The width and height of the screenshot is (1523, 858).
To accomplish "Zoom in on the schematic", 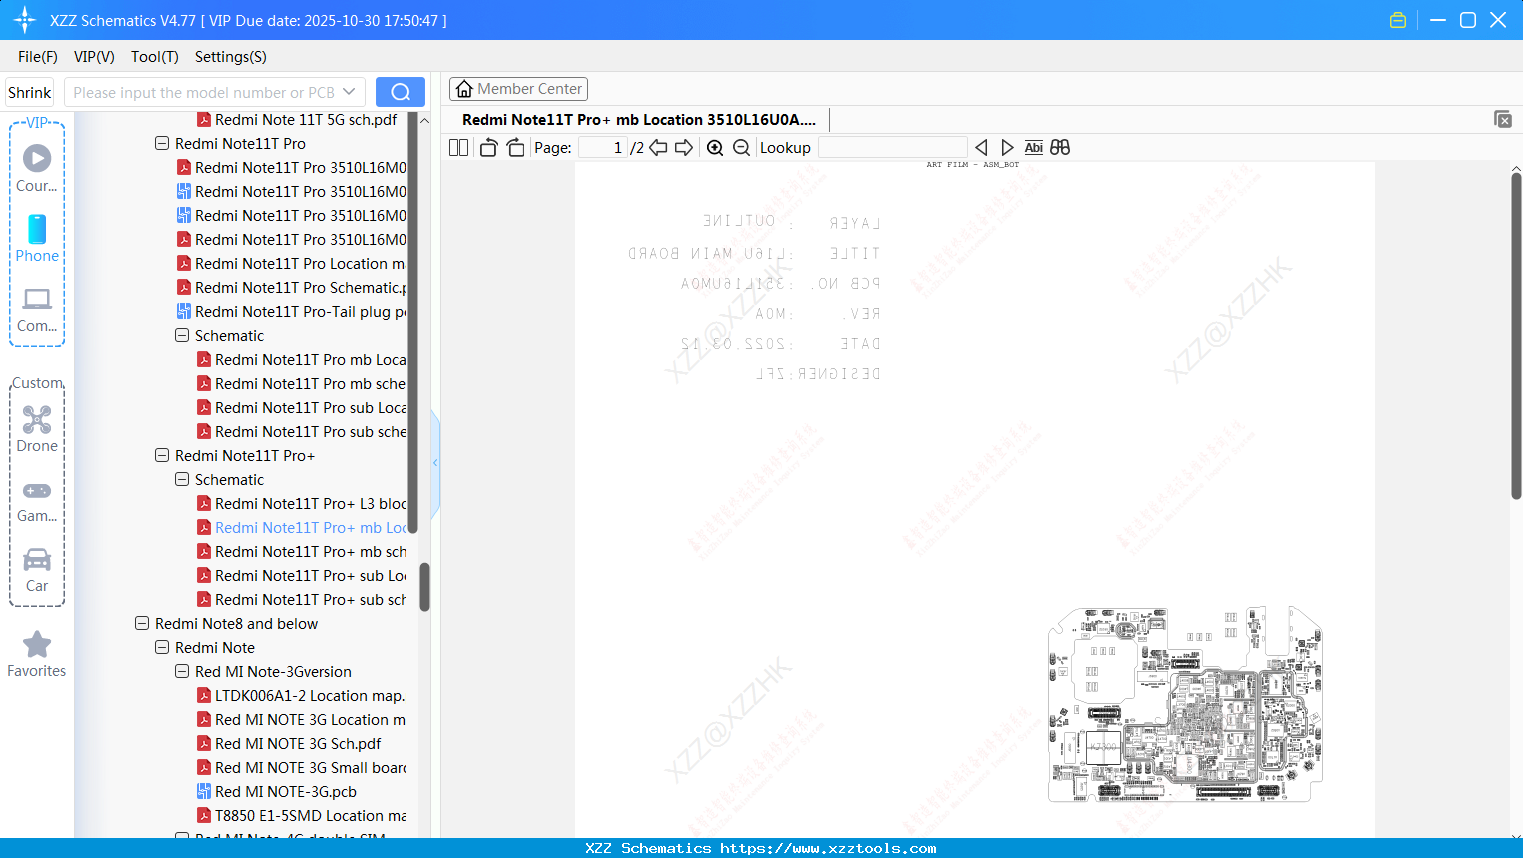I will pos(715,147).
